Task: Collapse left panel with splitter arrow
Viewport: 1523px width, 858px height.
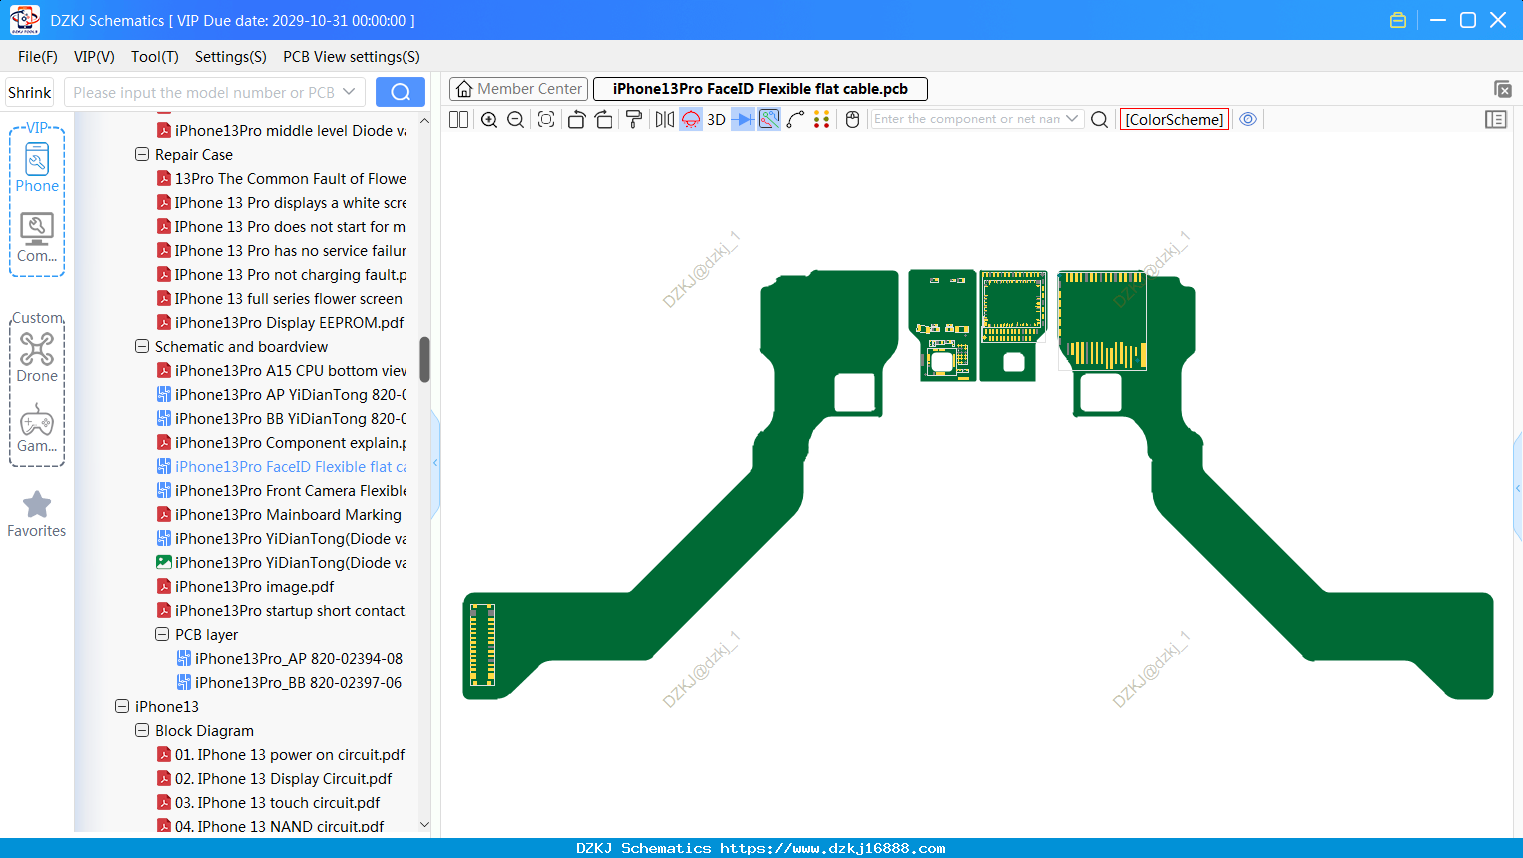Action: click(435, 463)
